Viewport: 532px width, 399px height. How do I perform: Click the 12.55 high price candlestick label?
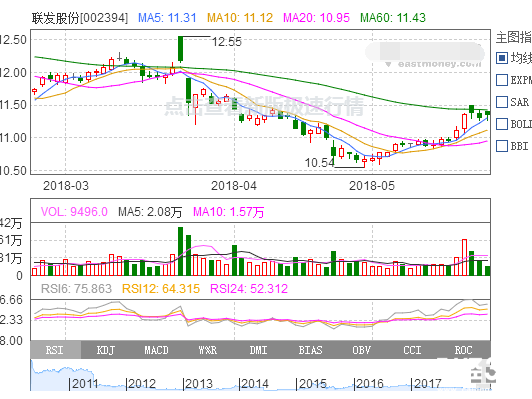click(227, 42)
